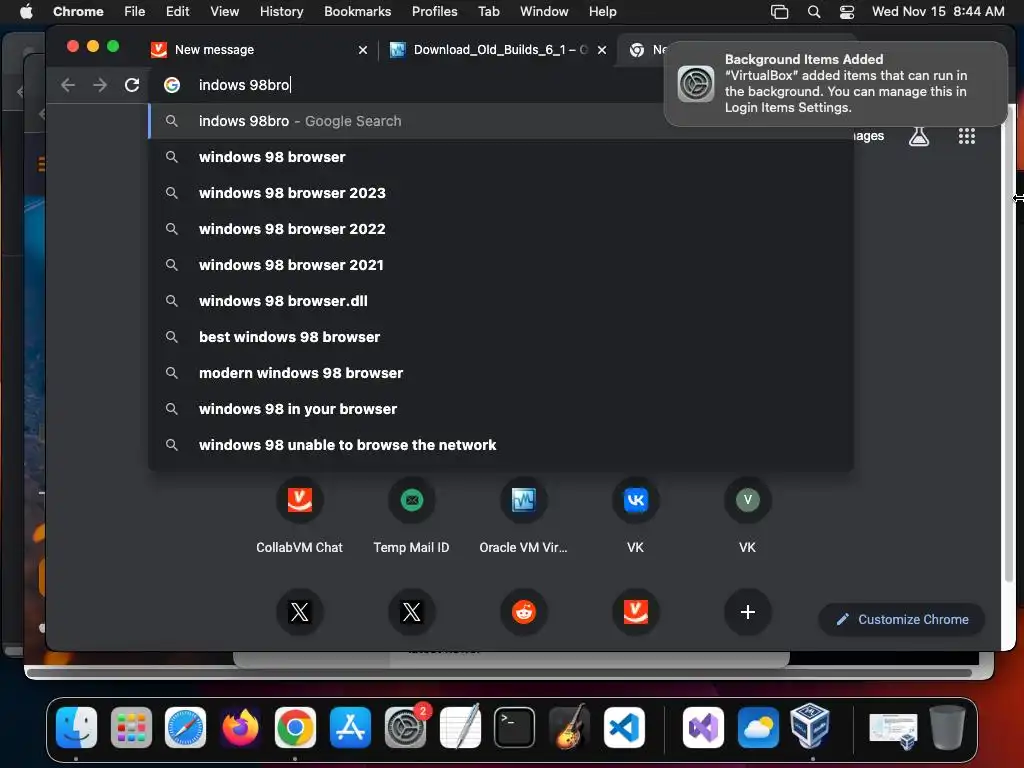
Task: Click the Customize Chrome button
Action: pyautogui.click(x=902, y=619)
